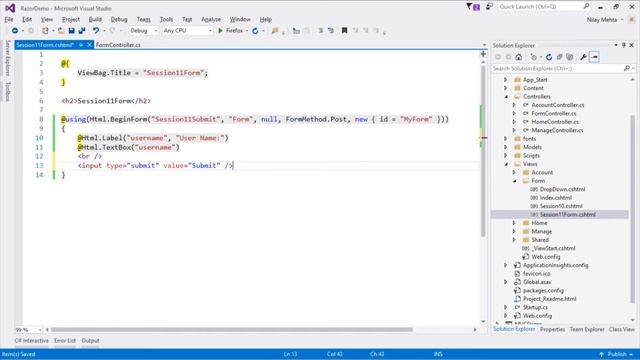This screenshot has height=360, width=640.
Task: Click the feedback icon beside Quick Launch
Action: pos(489,7)
